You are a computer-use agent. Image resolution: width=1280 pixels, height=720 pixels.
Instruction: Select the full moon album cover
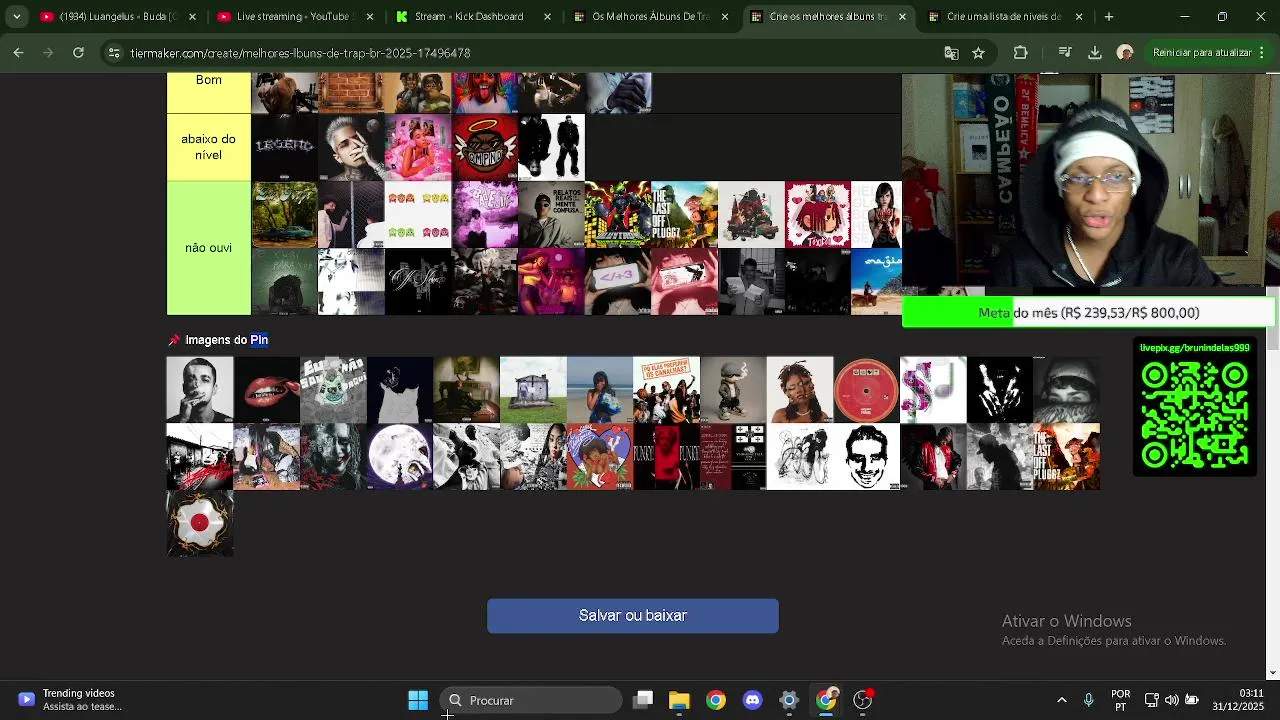pyautogui.click(x=400, y=457)
